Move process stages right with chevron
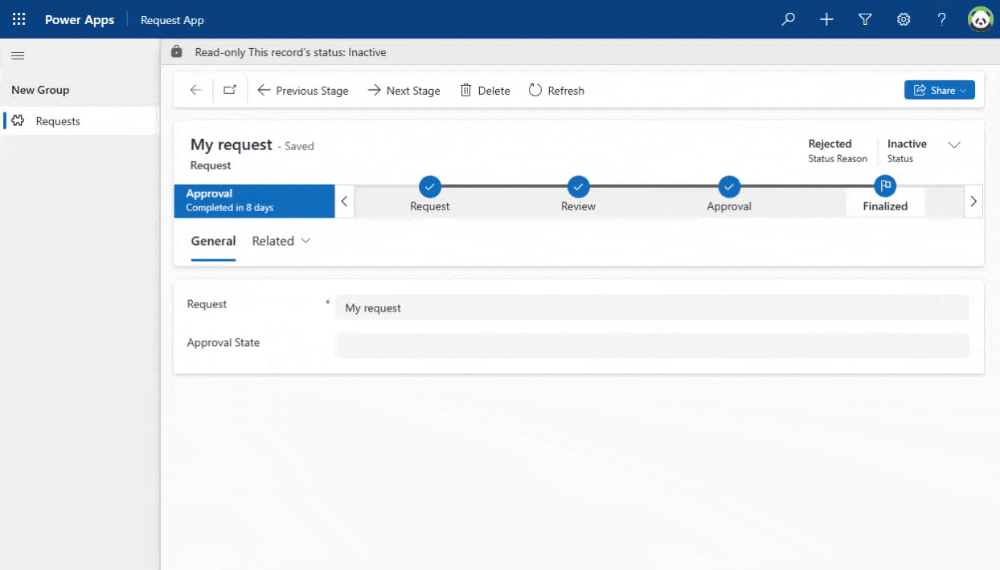 (973, 201)
